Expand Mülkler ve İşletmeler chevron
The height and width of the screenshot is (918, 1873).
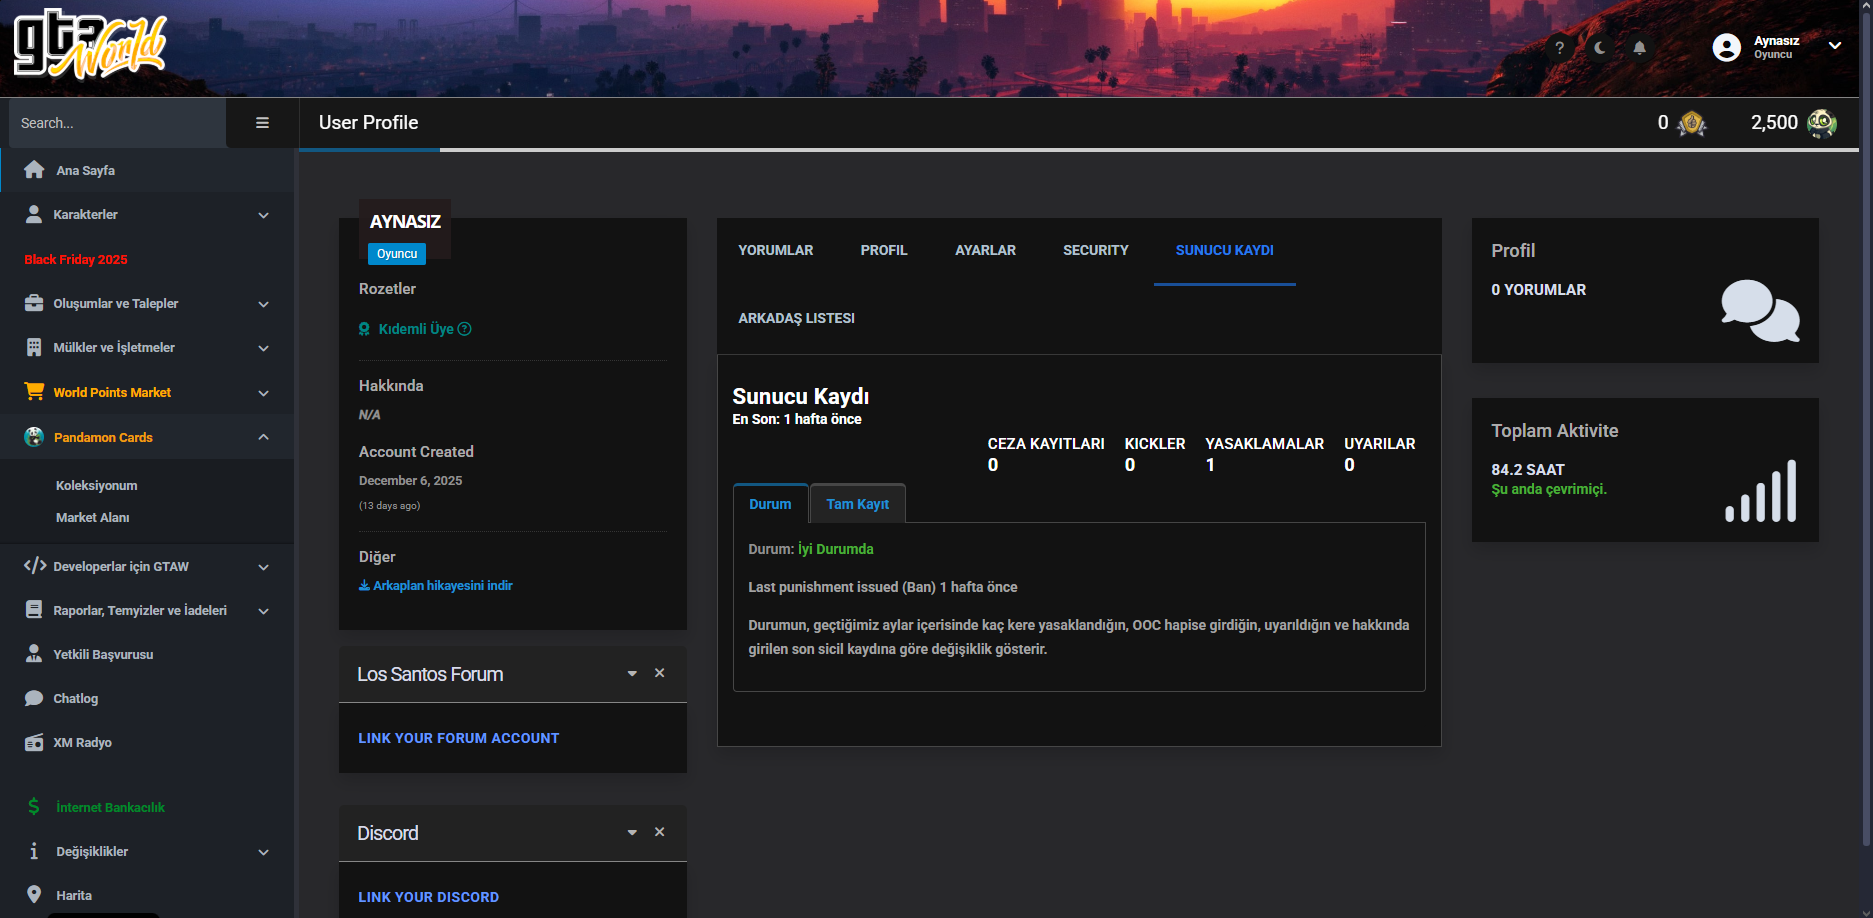pyautogui.click(x=263, y=348)
